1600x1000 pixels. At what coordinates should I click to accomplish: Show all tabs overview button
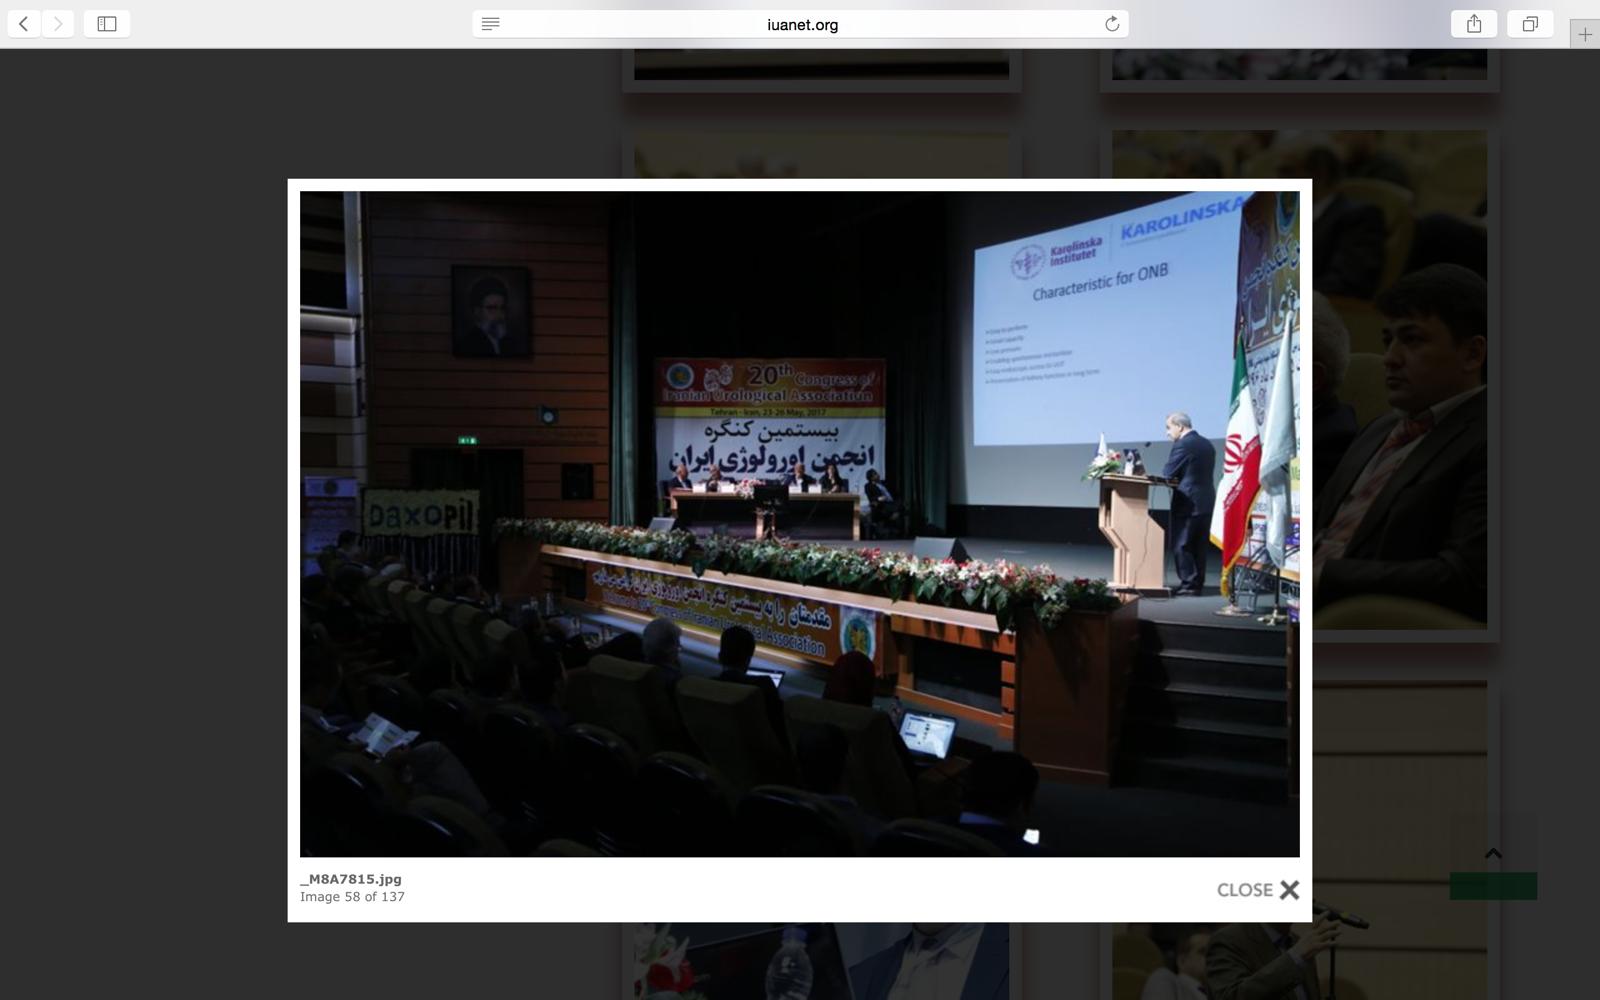click(x=1530, y=24)
